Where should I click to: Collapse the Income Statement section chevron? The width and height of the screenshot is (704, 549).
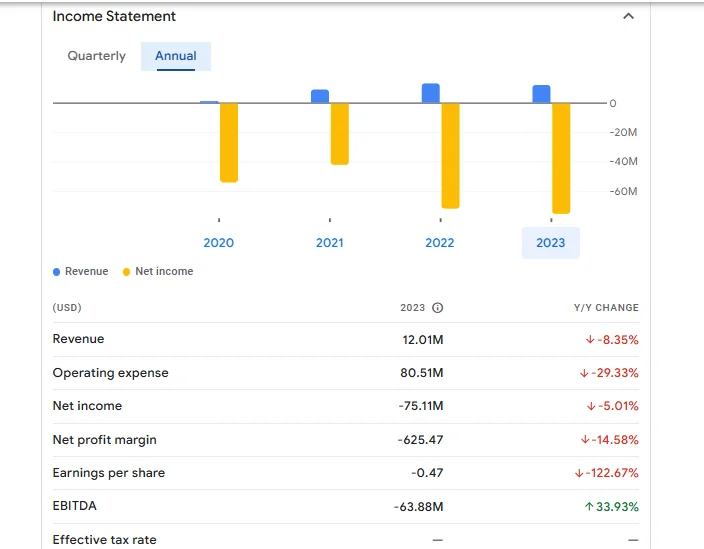(628, 17)
